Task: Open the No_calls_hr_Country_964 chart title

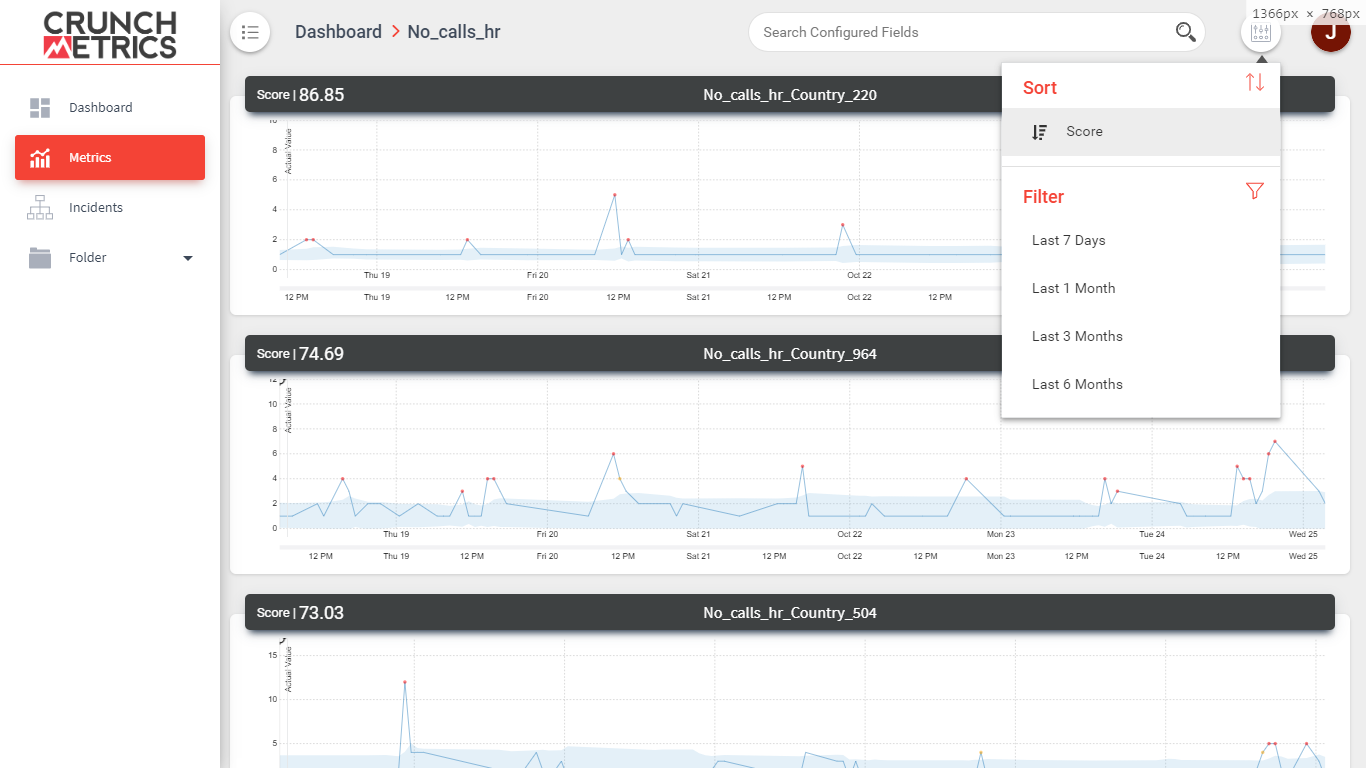Action: click(x=790, y=354)
